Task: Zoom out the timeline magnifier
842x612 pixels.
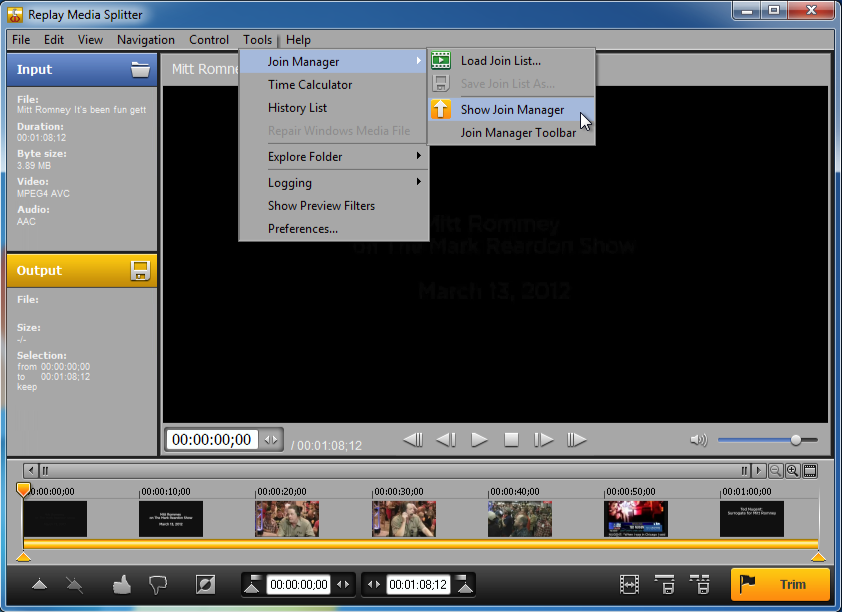Action: point(775,471)
